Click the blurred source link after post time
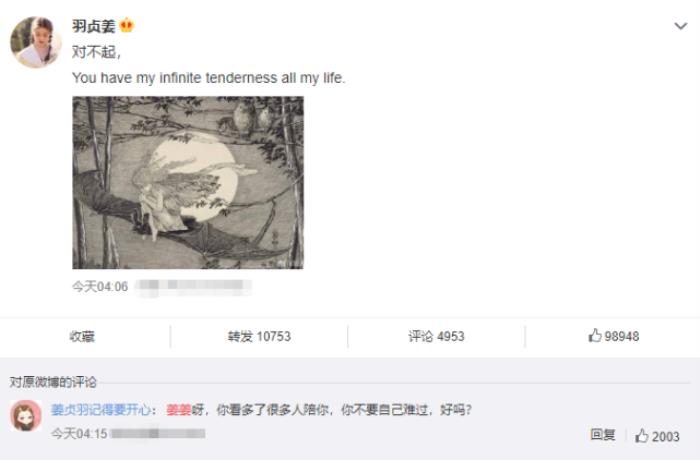The image size is (700, 460). [x=193, y=287]
